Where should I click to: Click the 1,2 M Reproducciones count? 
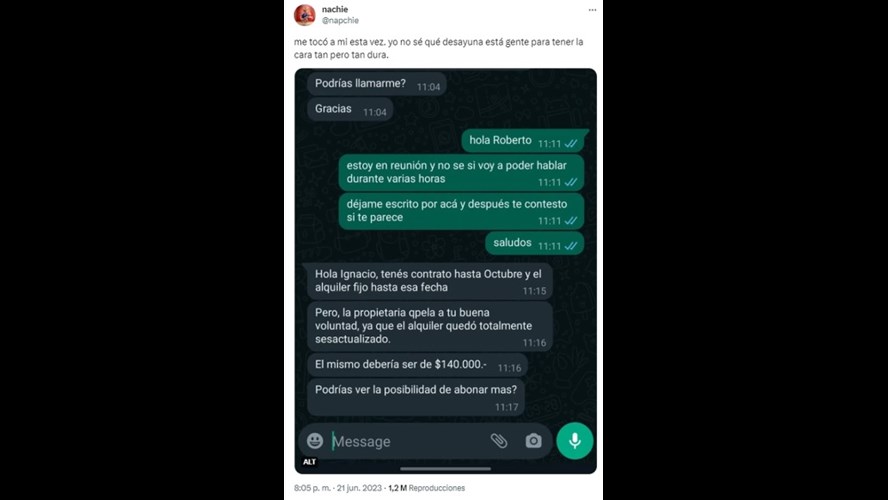click(426, 488)
